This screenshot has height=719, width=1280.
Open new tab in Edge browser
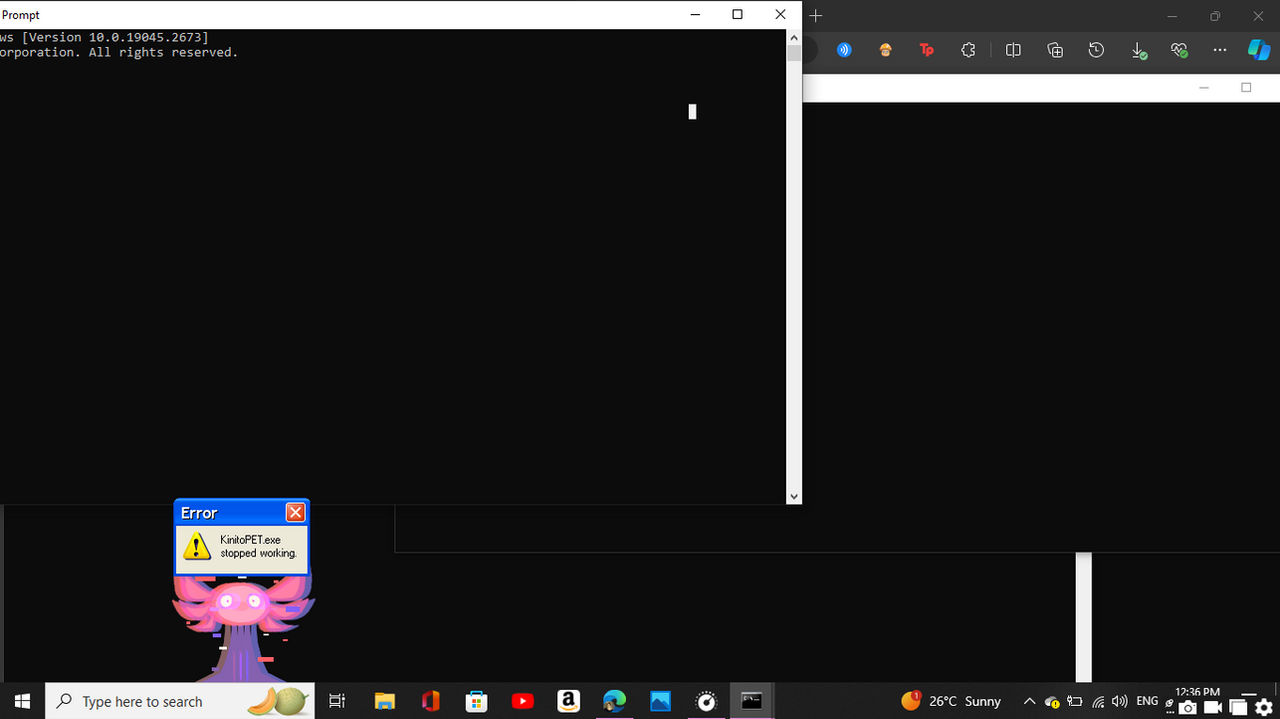(x=816, y=15)
